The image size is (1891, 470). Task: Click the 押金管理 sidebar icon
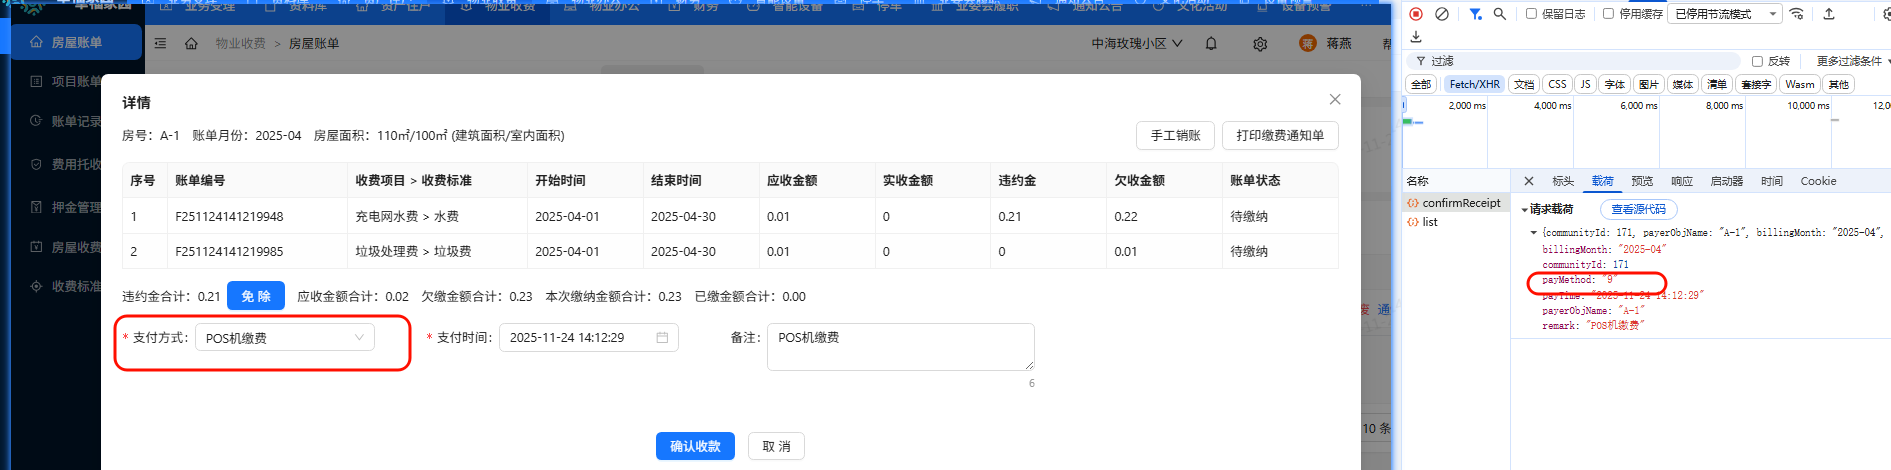36,207
